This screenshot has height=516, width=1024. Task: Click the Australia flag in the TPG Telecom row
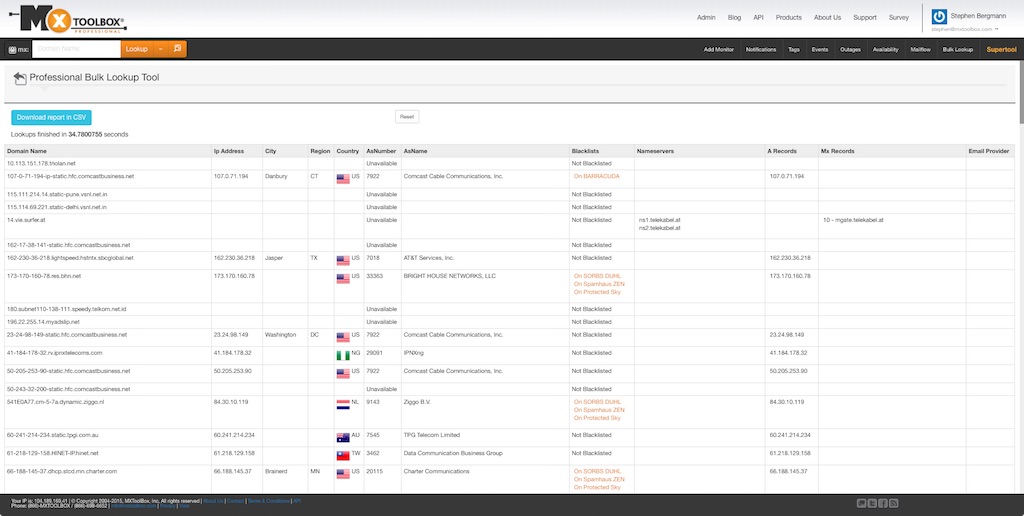(343, 438)
